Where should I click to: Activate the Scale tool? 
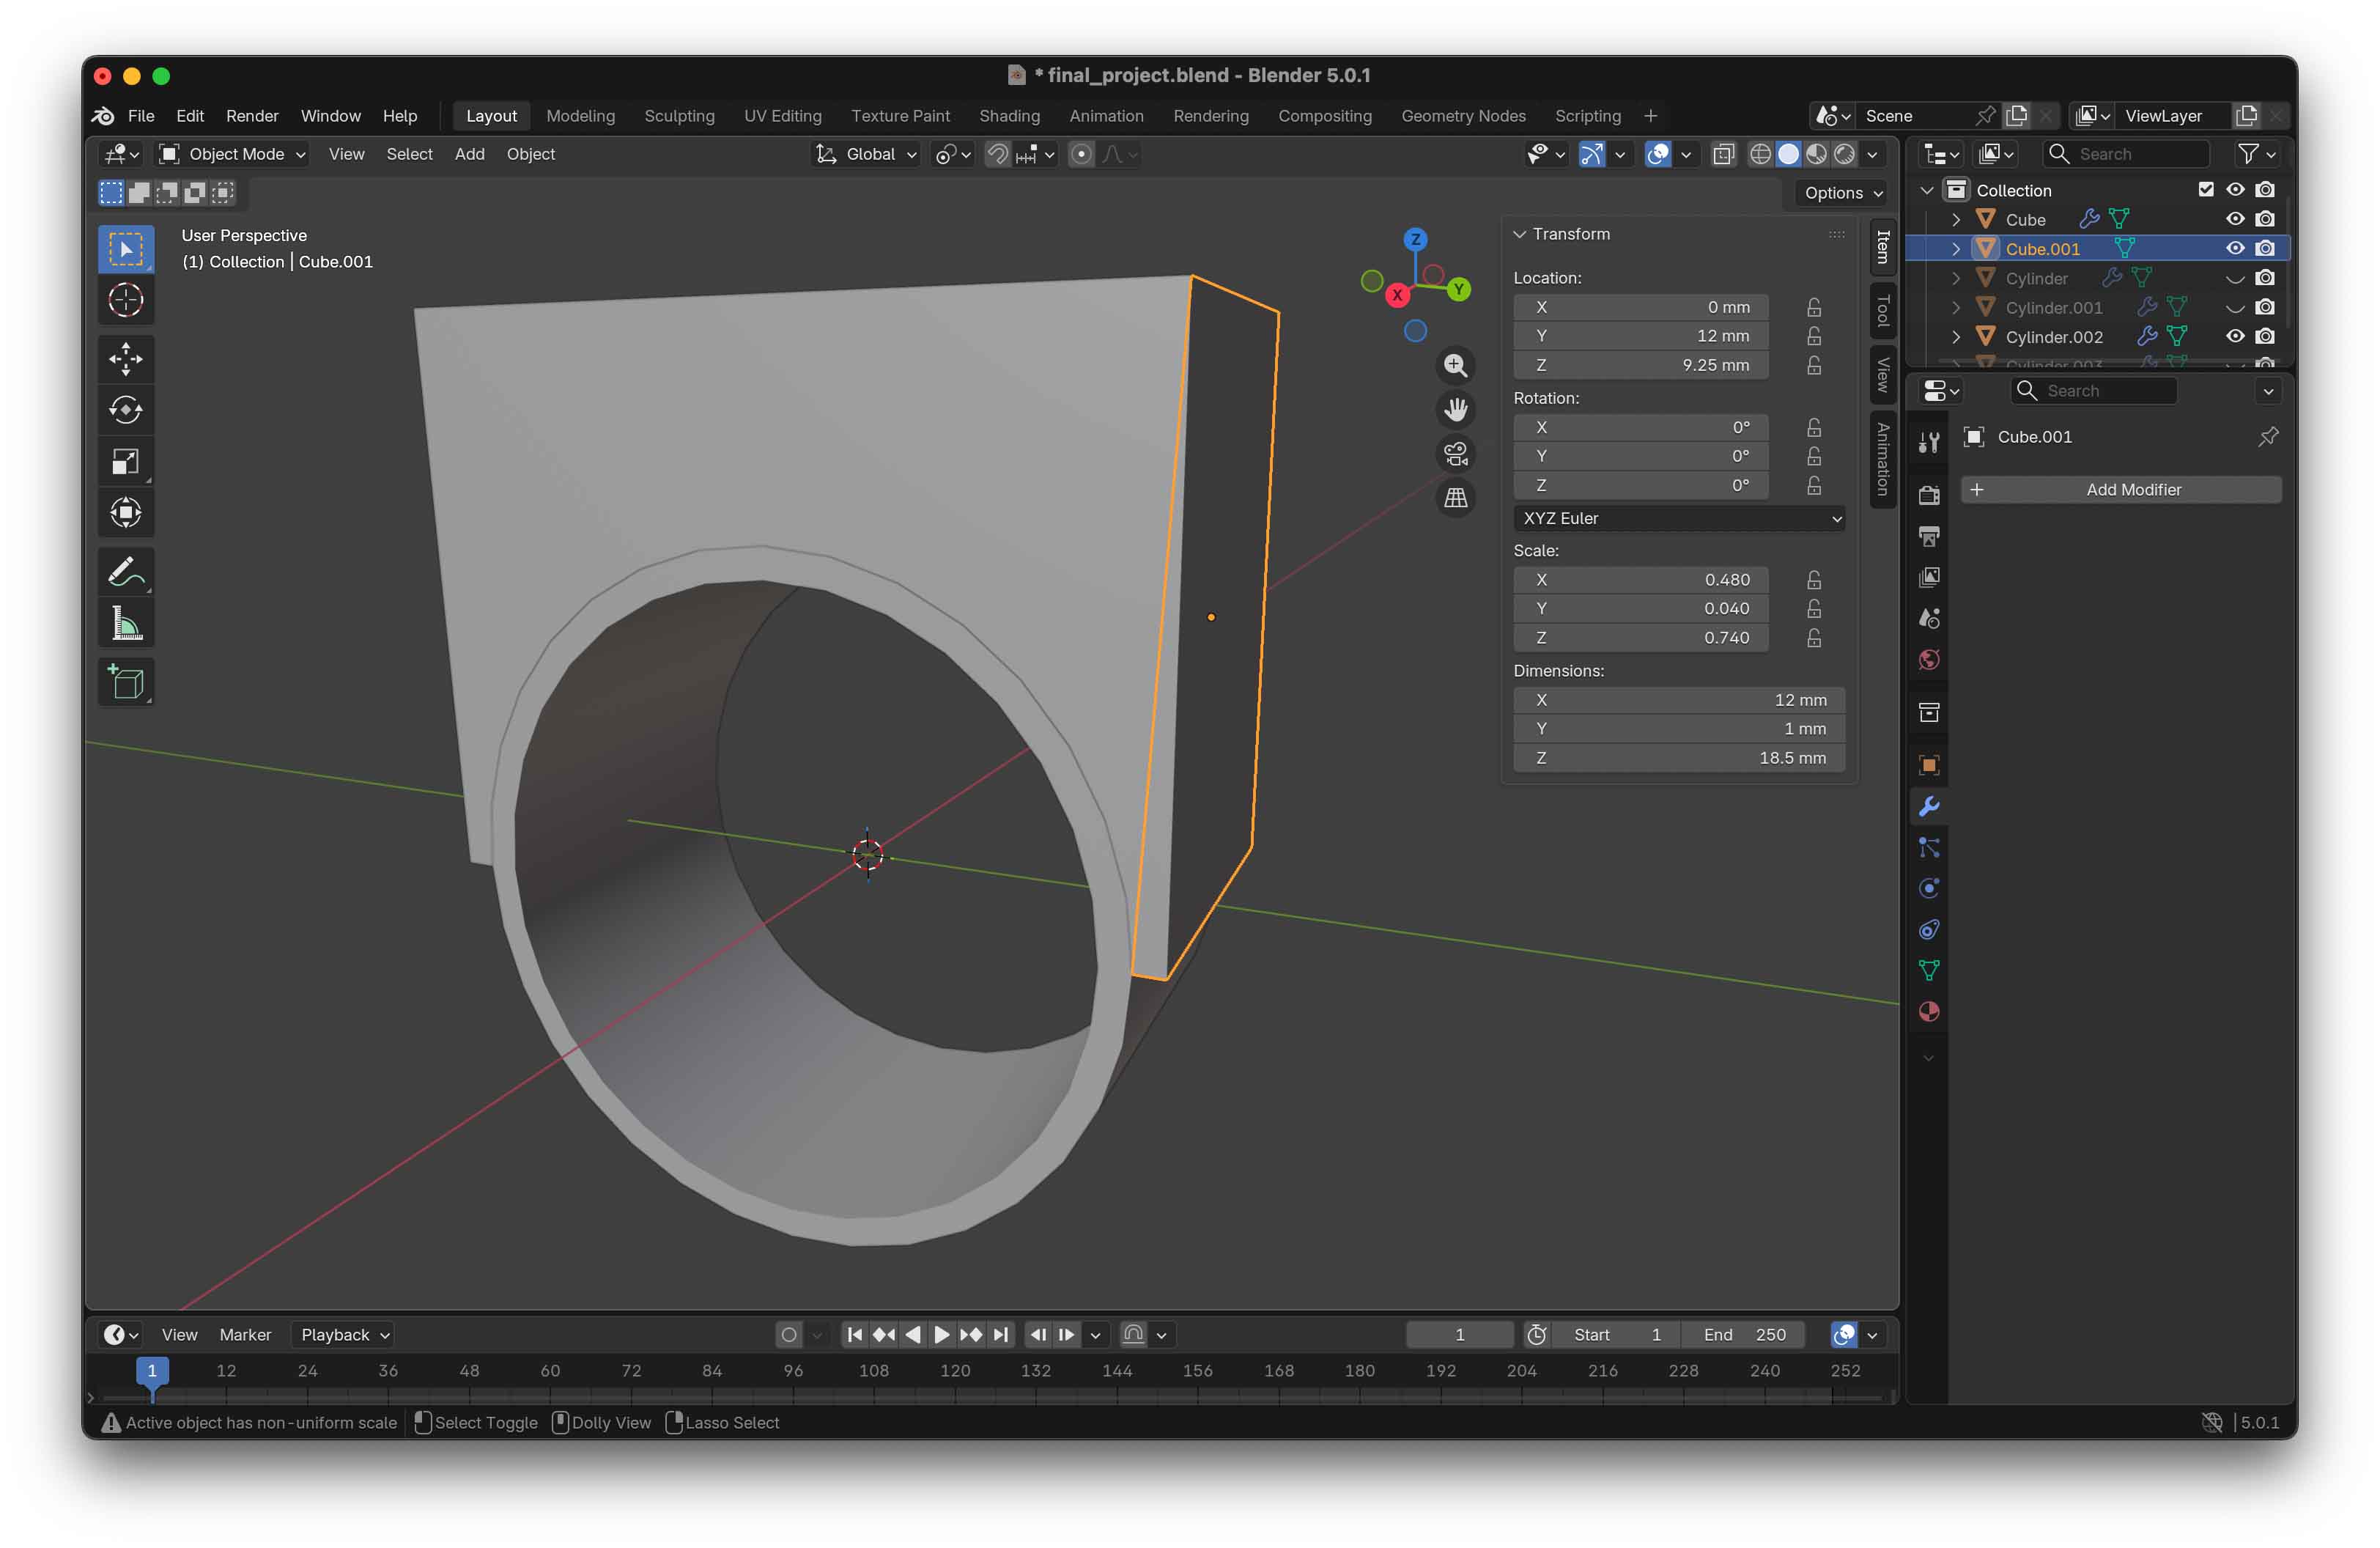click(x=126, y=461)
